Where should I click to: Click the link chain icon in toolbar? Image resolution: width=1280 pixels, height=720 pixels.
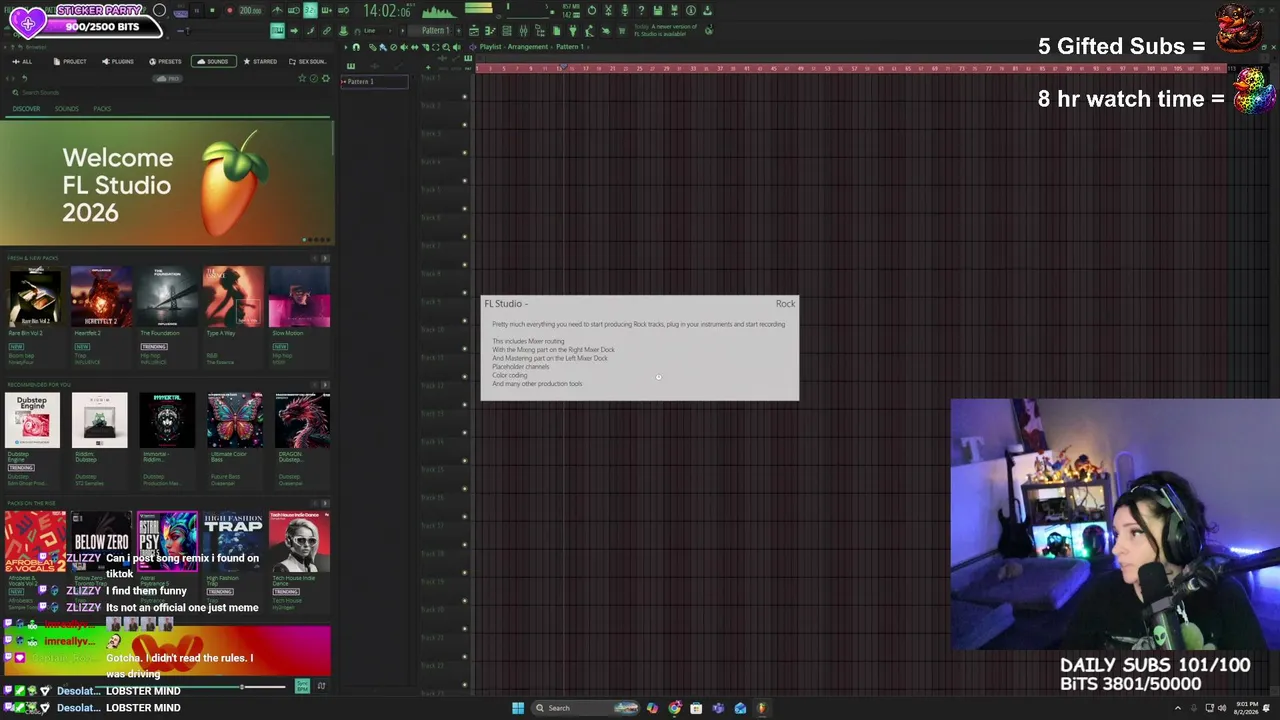click(x=326, y=31)
